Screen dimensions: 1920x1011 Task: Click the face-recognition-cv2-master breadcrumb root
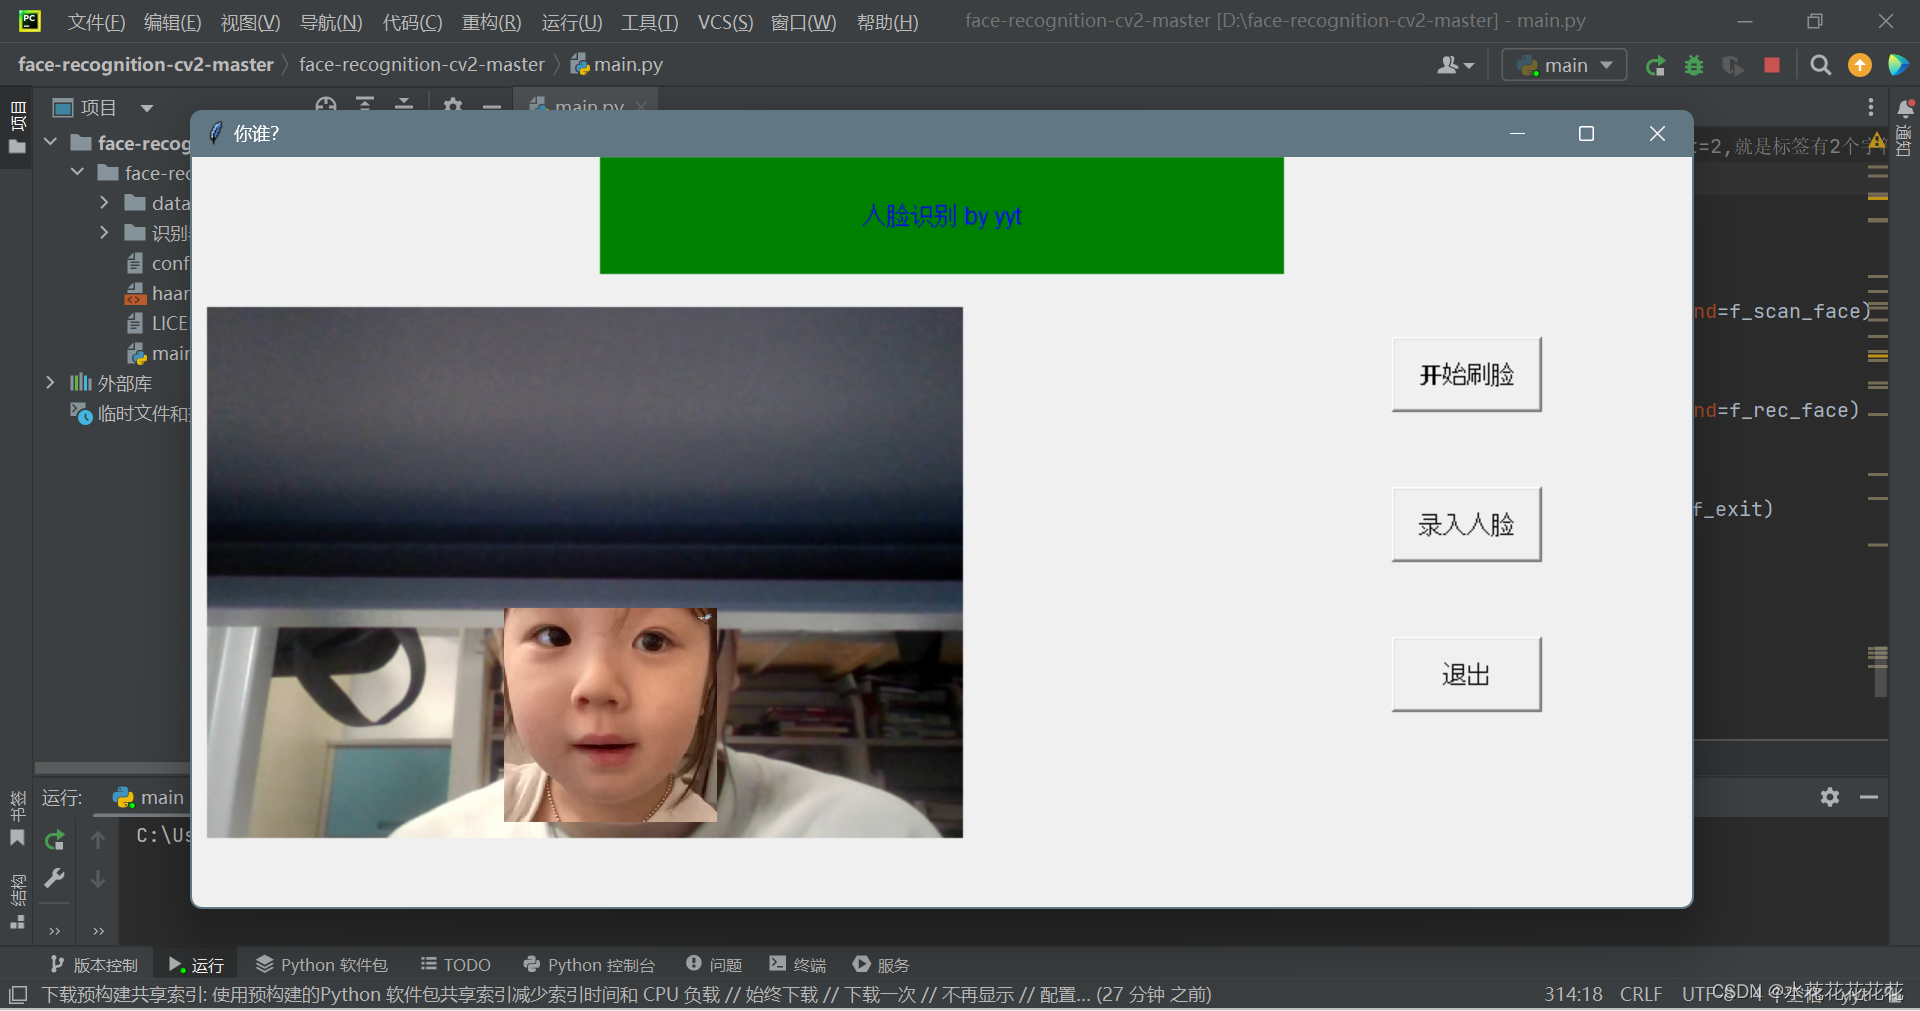[146, 64]
